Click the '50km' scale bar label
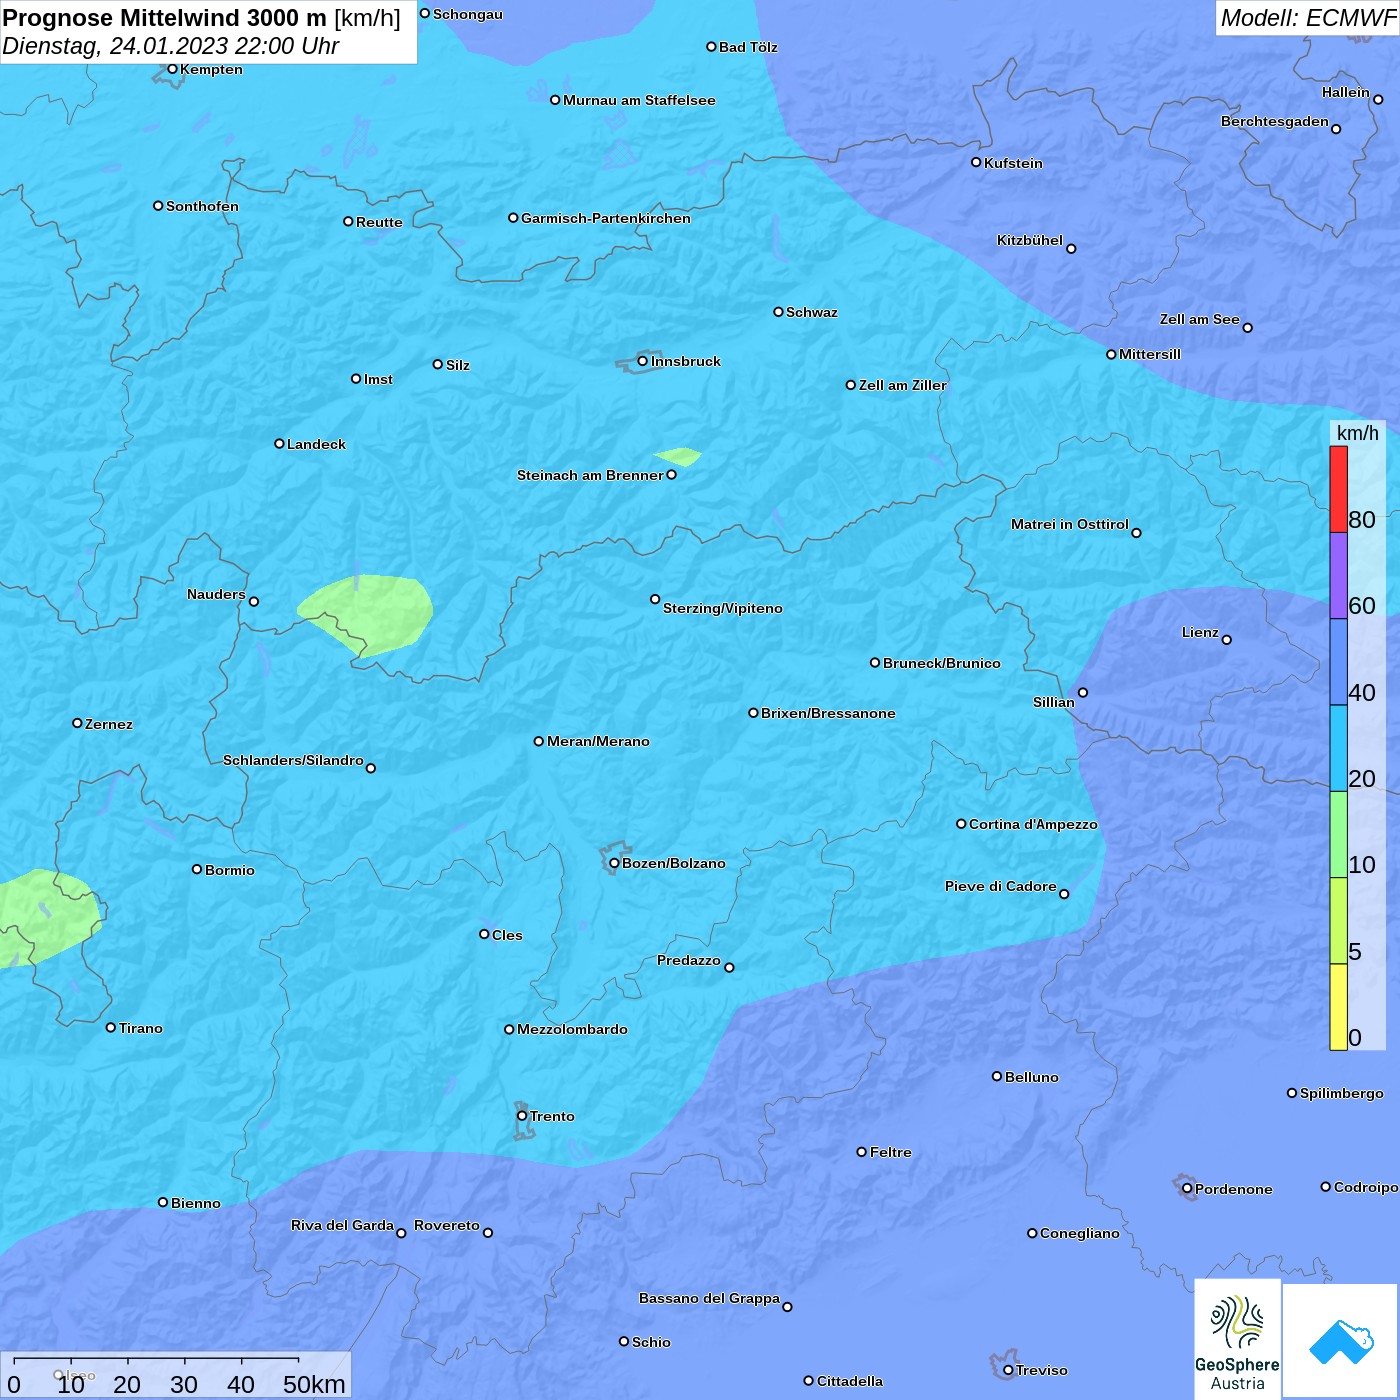Viewport: 1400px width, 1400px height. pyautogui.click(x=314, y=1384)
